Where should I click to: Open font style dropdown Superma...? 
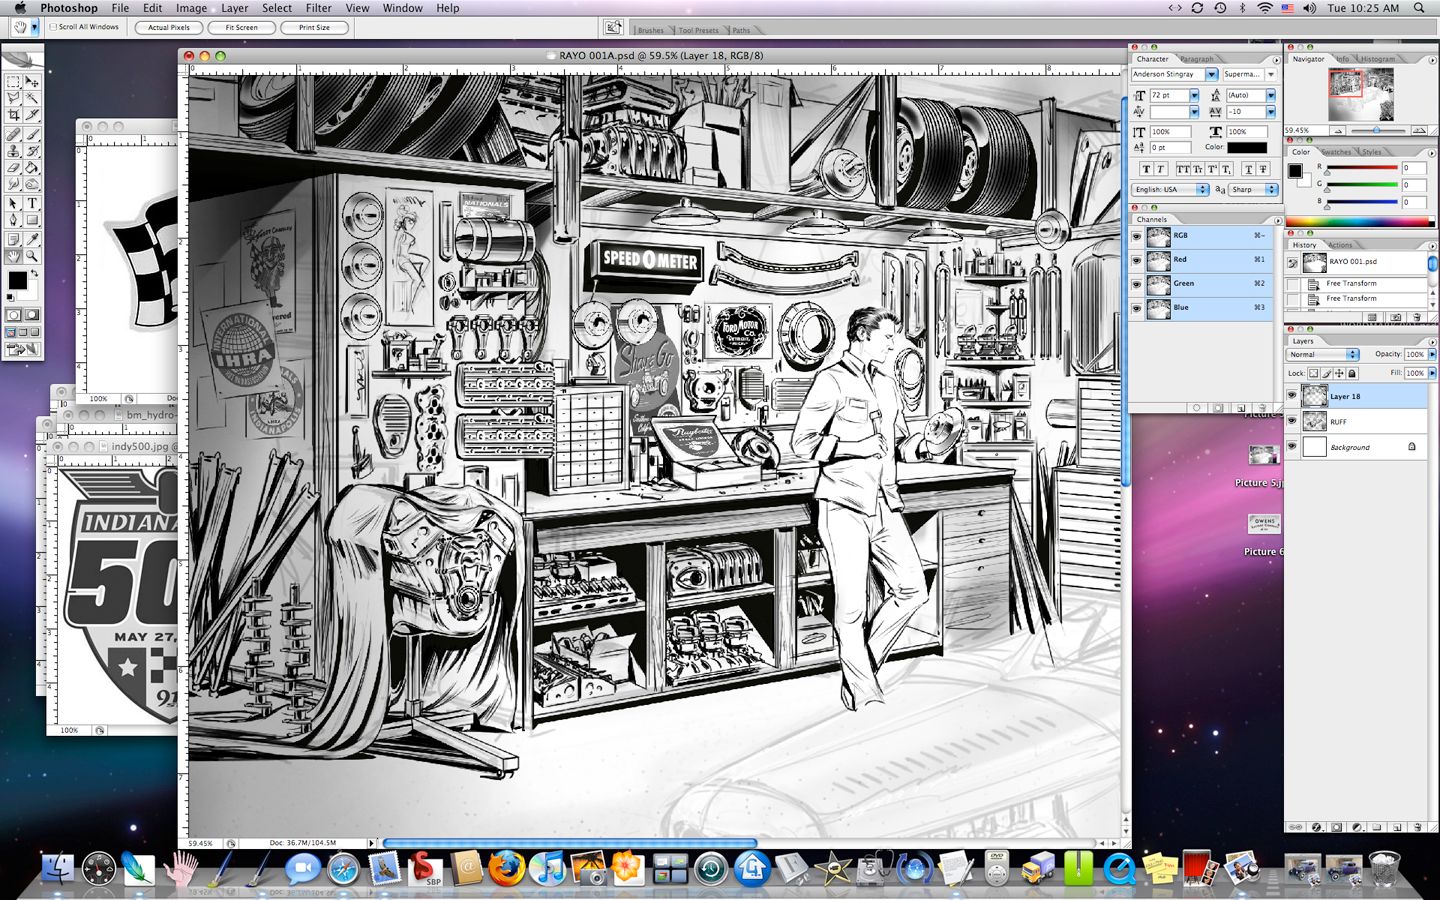(1271, 74)
